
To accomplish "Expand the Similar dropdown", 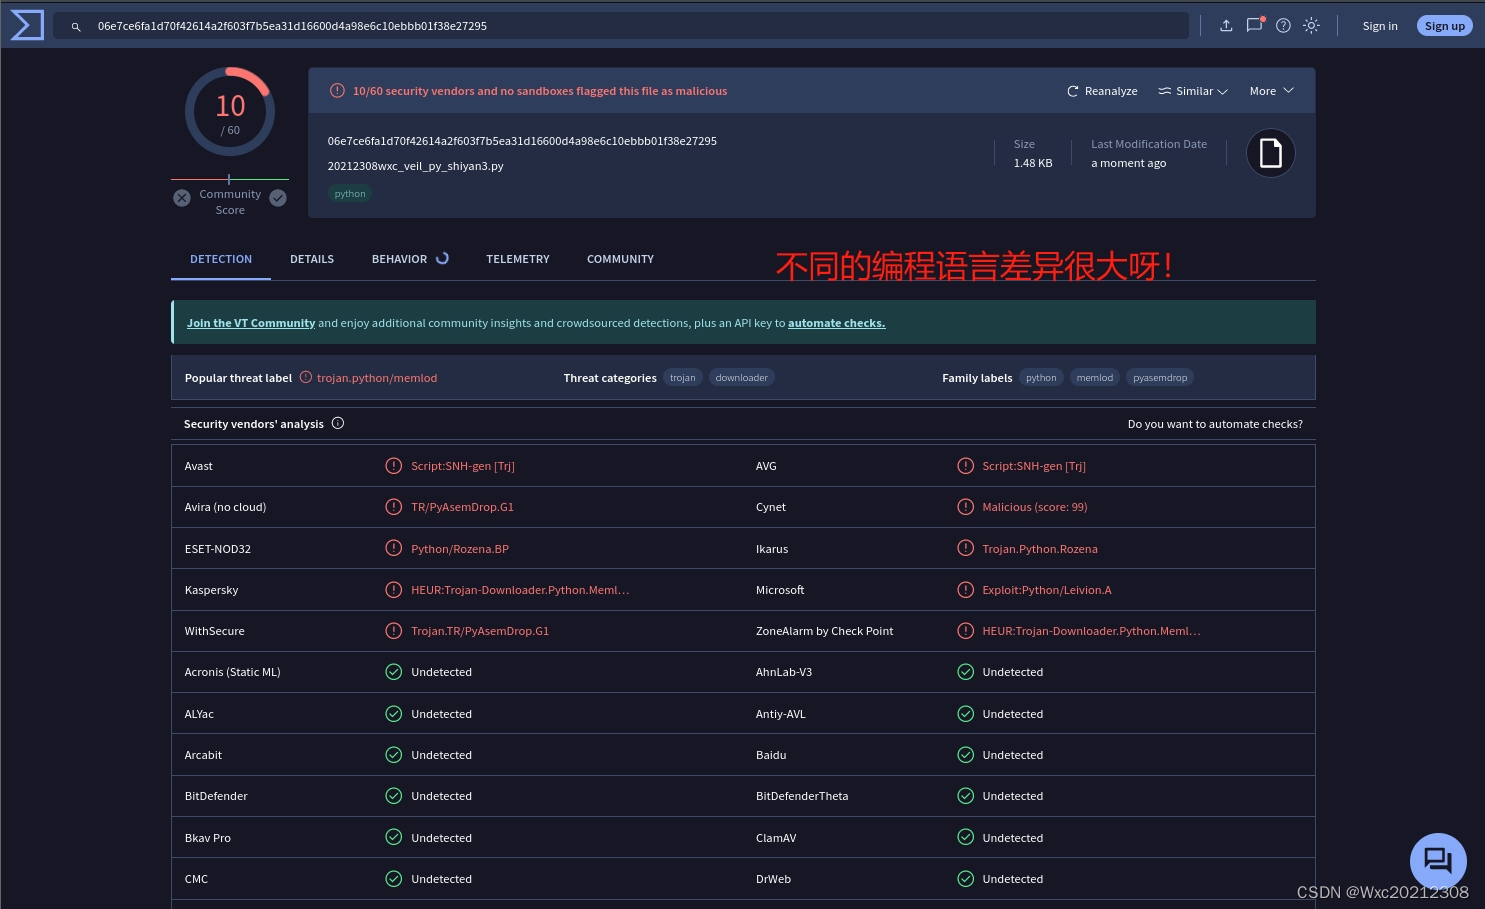I will point(1192,91).
